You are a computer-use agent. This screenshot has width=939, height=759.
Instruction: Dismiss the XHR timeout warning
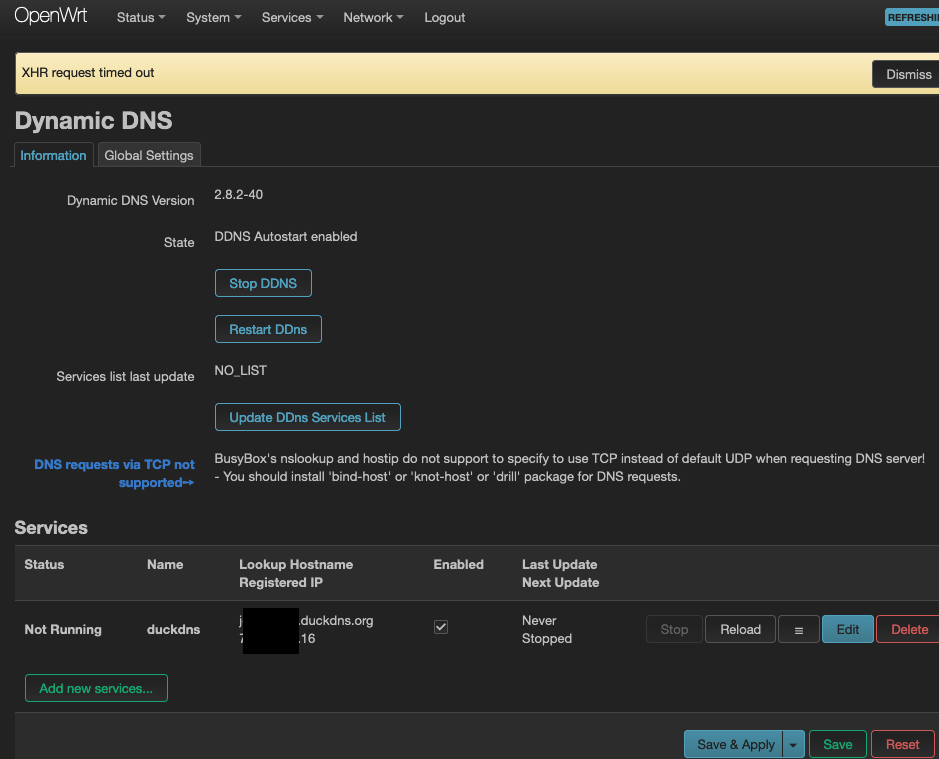(907, 74)
